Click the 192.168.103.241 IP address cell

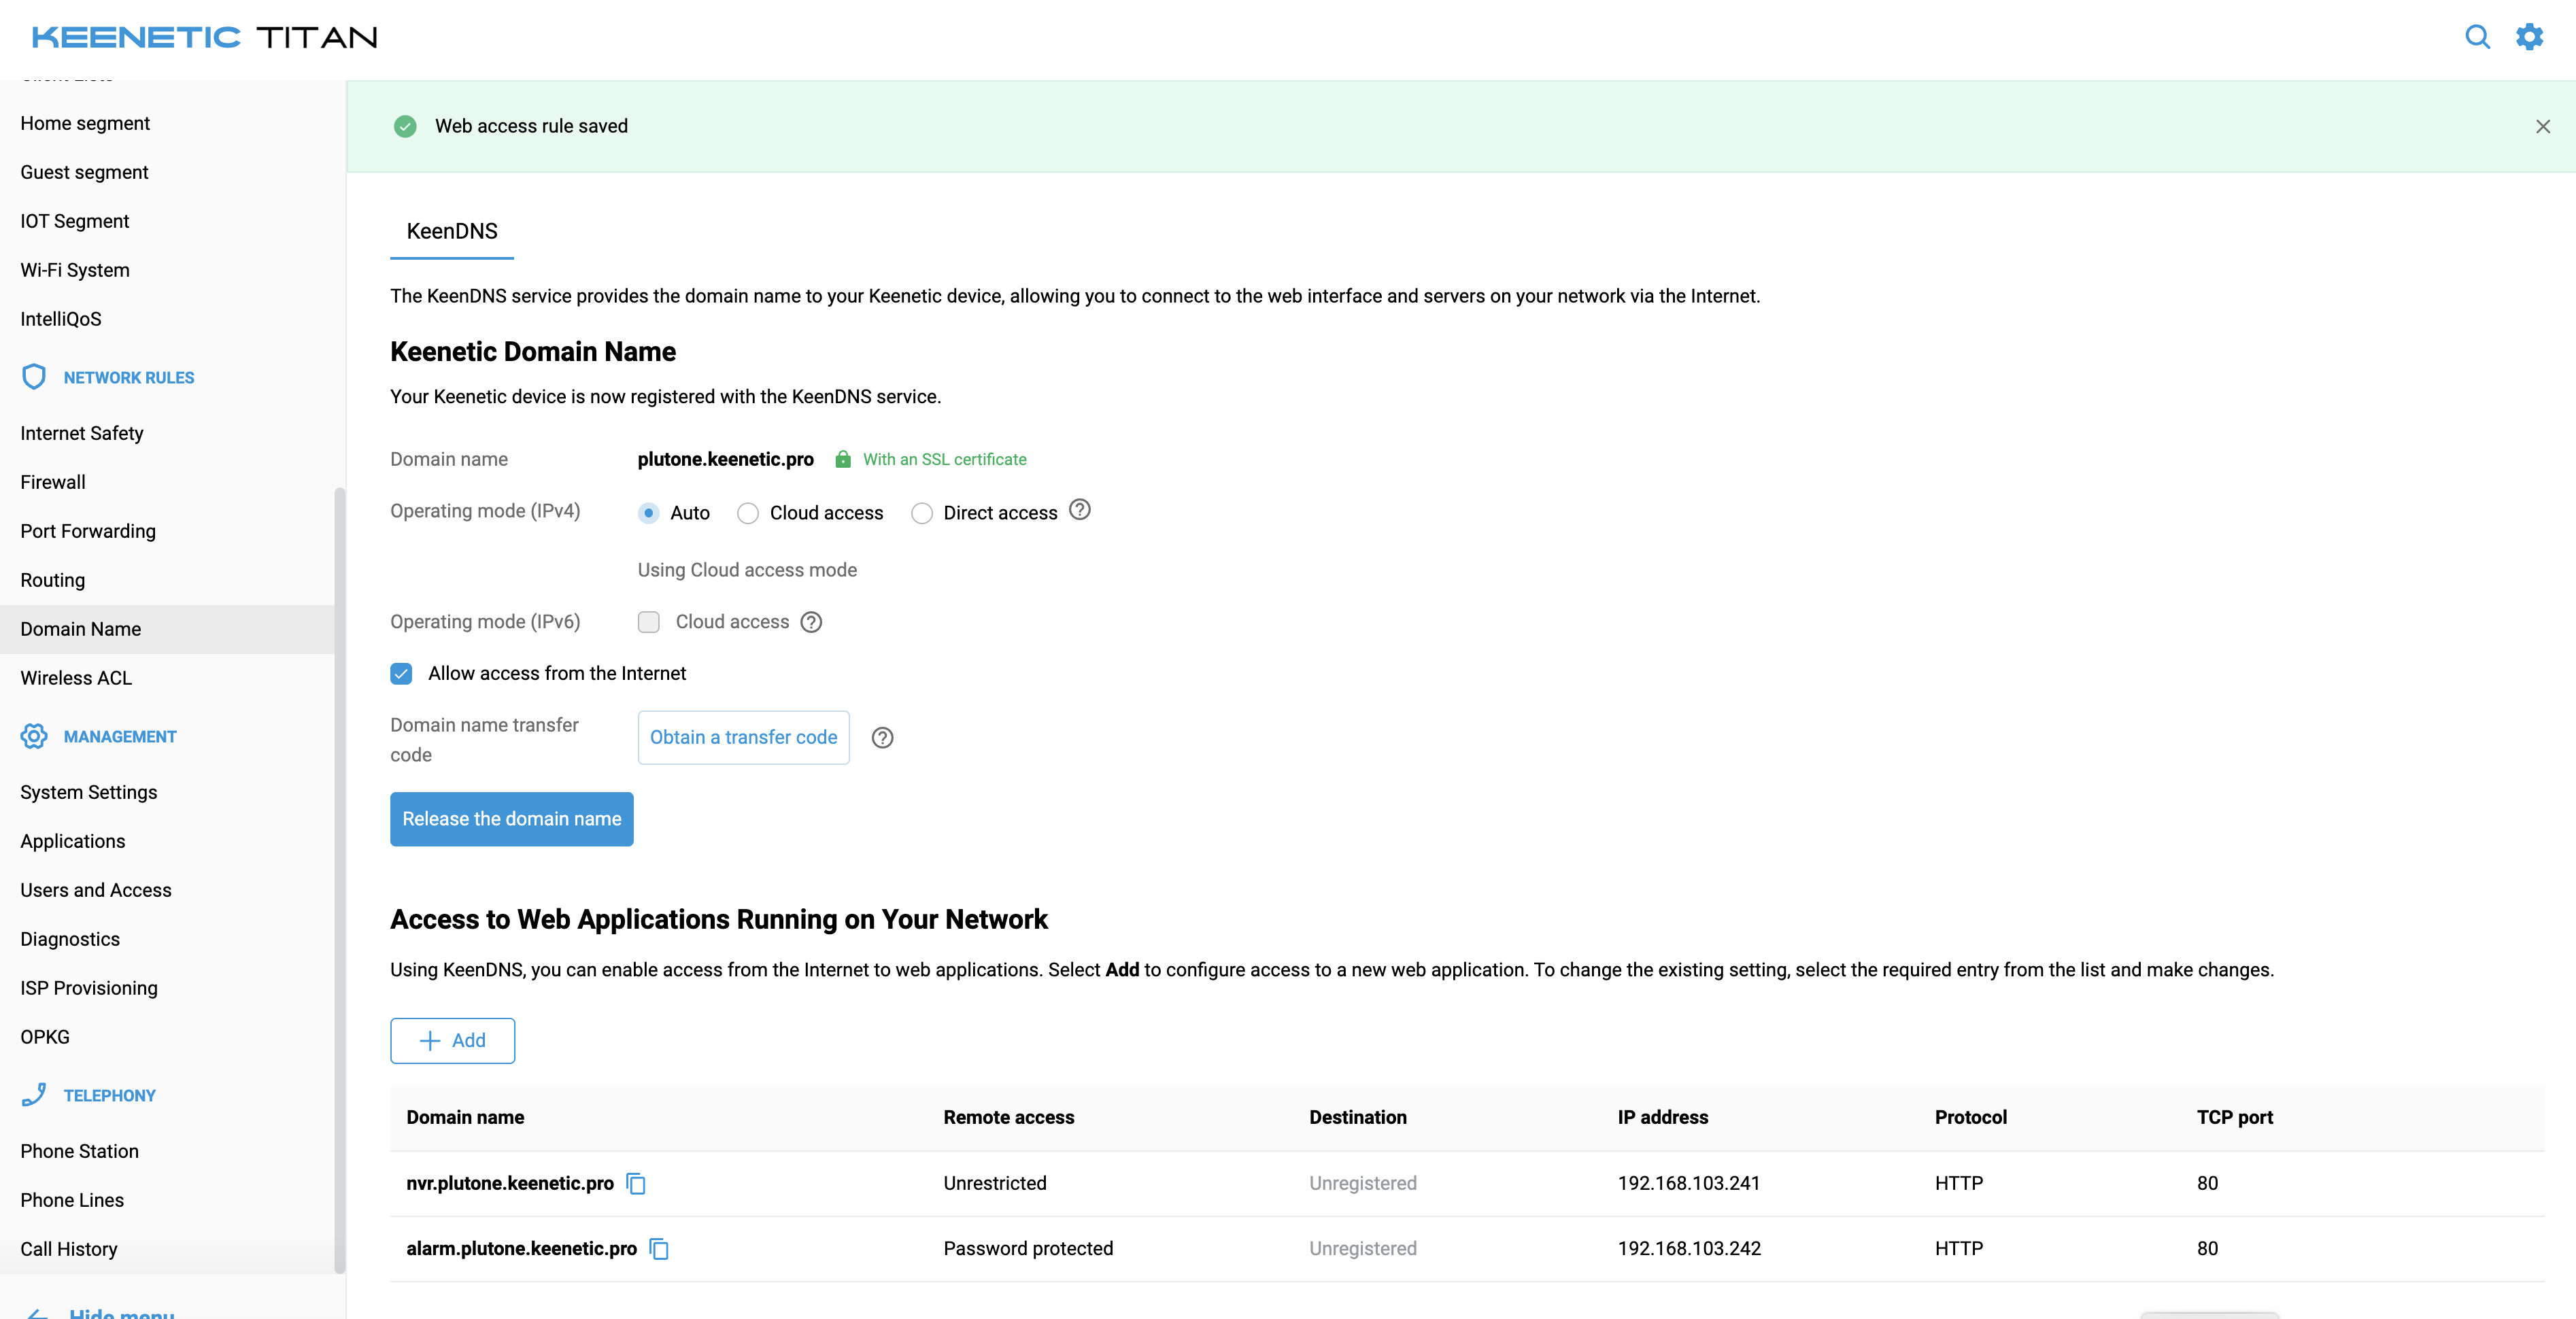pyautogui.click(x=1689, y=1184)
